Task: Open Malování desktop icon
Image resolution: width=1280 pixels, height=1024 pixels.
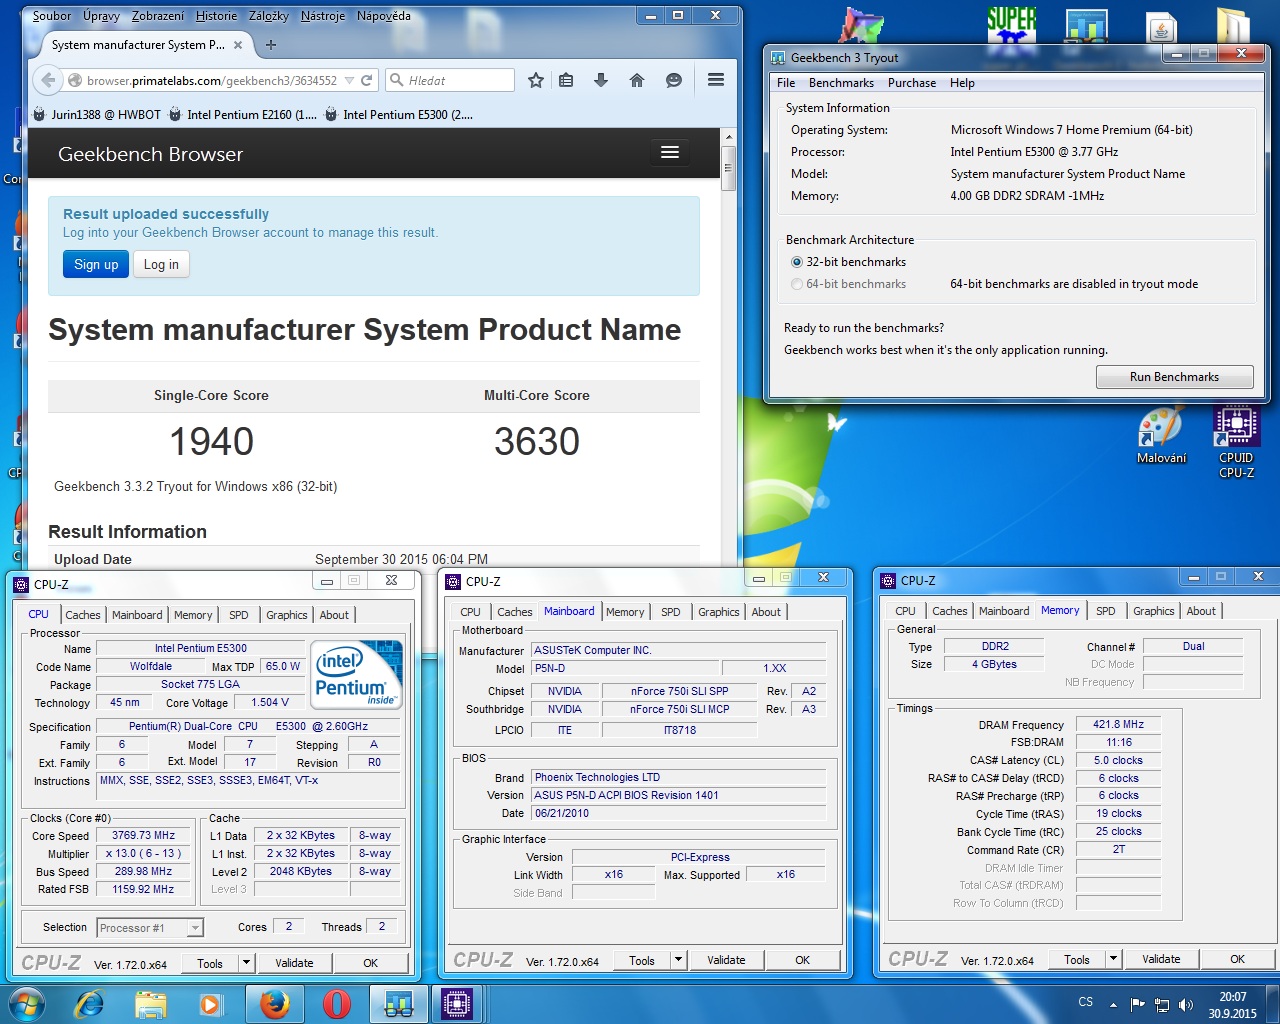Action: (x=1161, y=436)
